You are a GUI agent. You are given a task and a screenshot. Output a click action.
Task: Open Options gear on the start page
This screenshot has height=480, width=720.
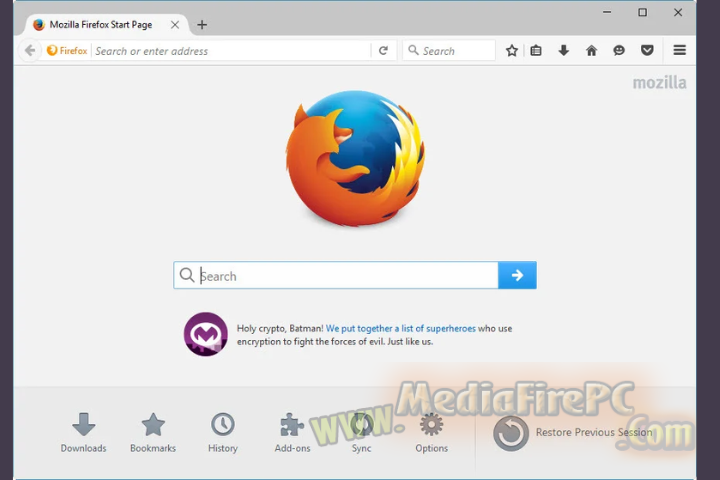431,433
